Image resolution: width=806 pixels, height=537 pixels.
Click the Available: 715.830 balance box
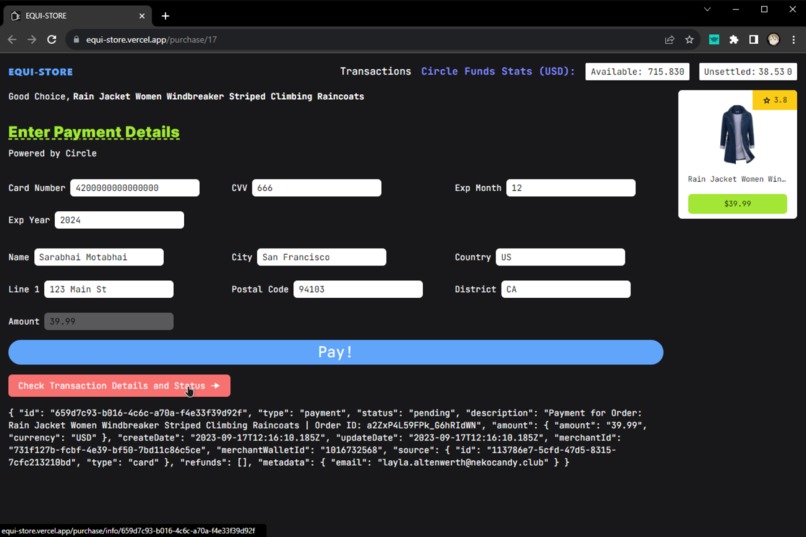[x=637, y=72]
